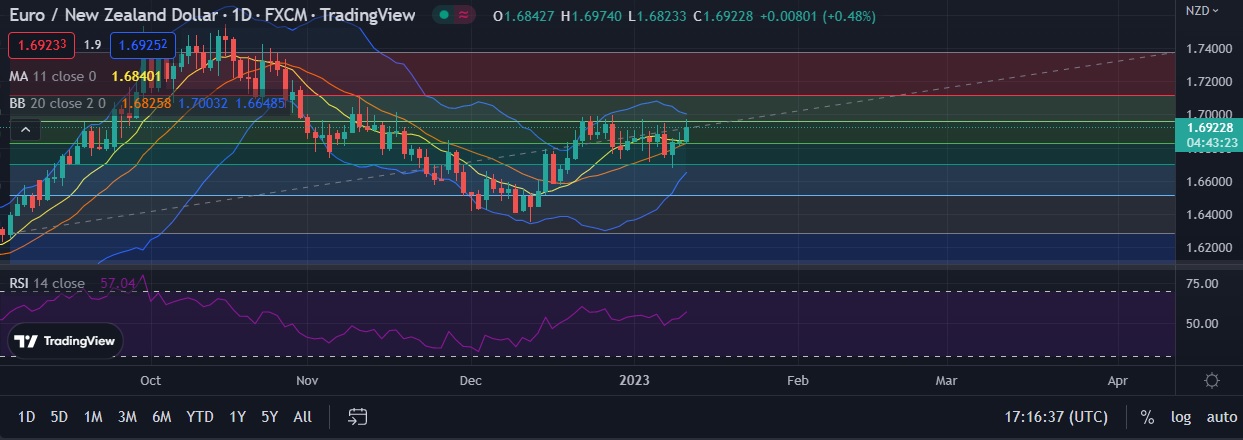Click the high value H1.69740

click(x=591, y=15)
